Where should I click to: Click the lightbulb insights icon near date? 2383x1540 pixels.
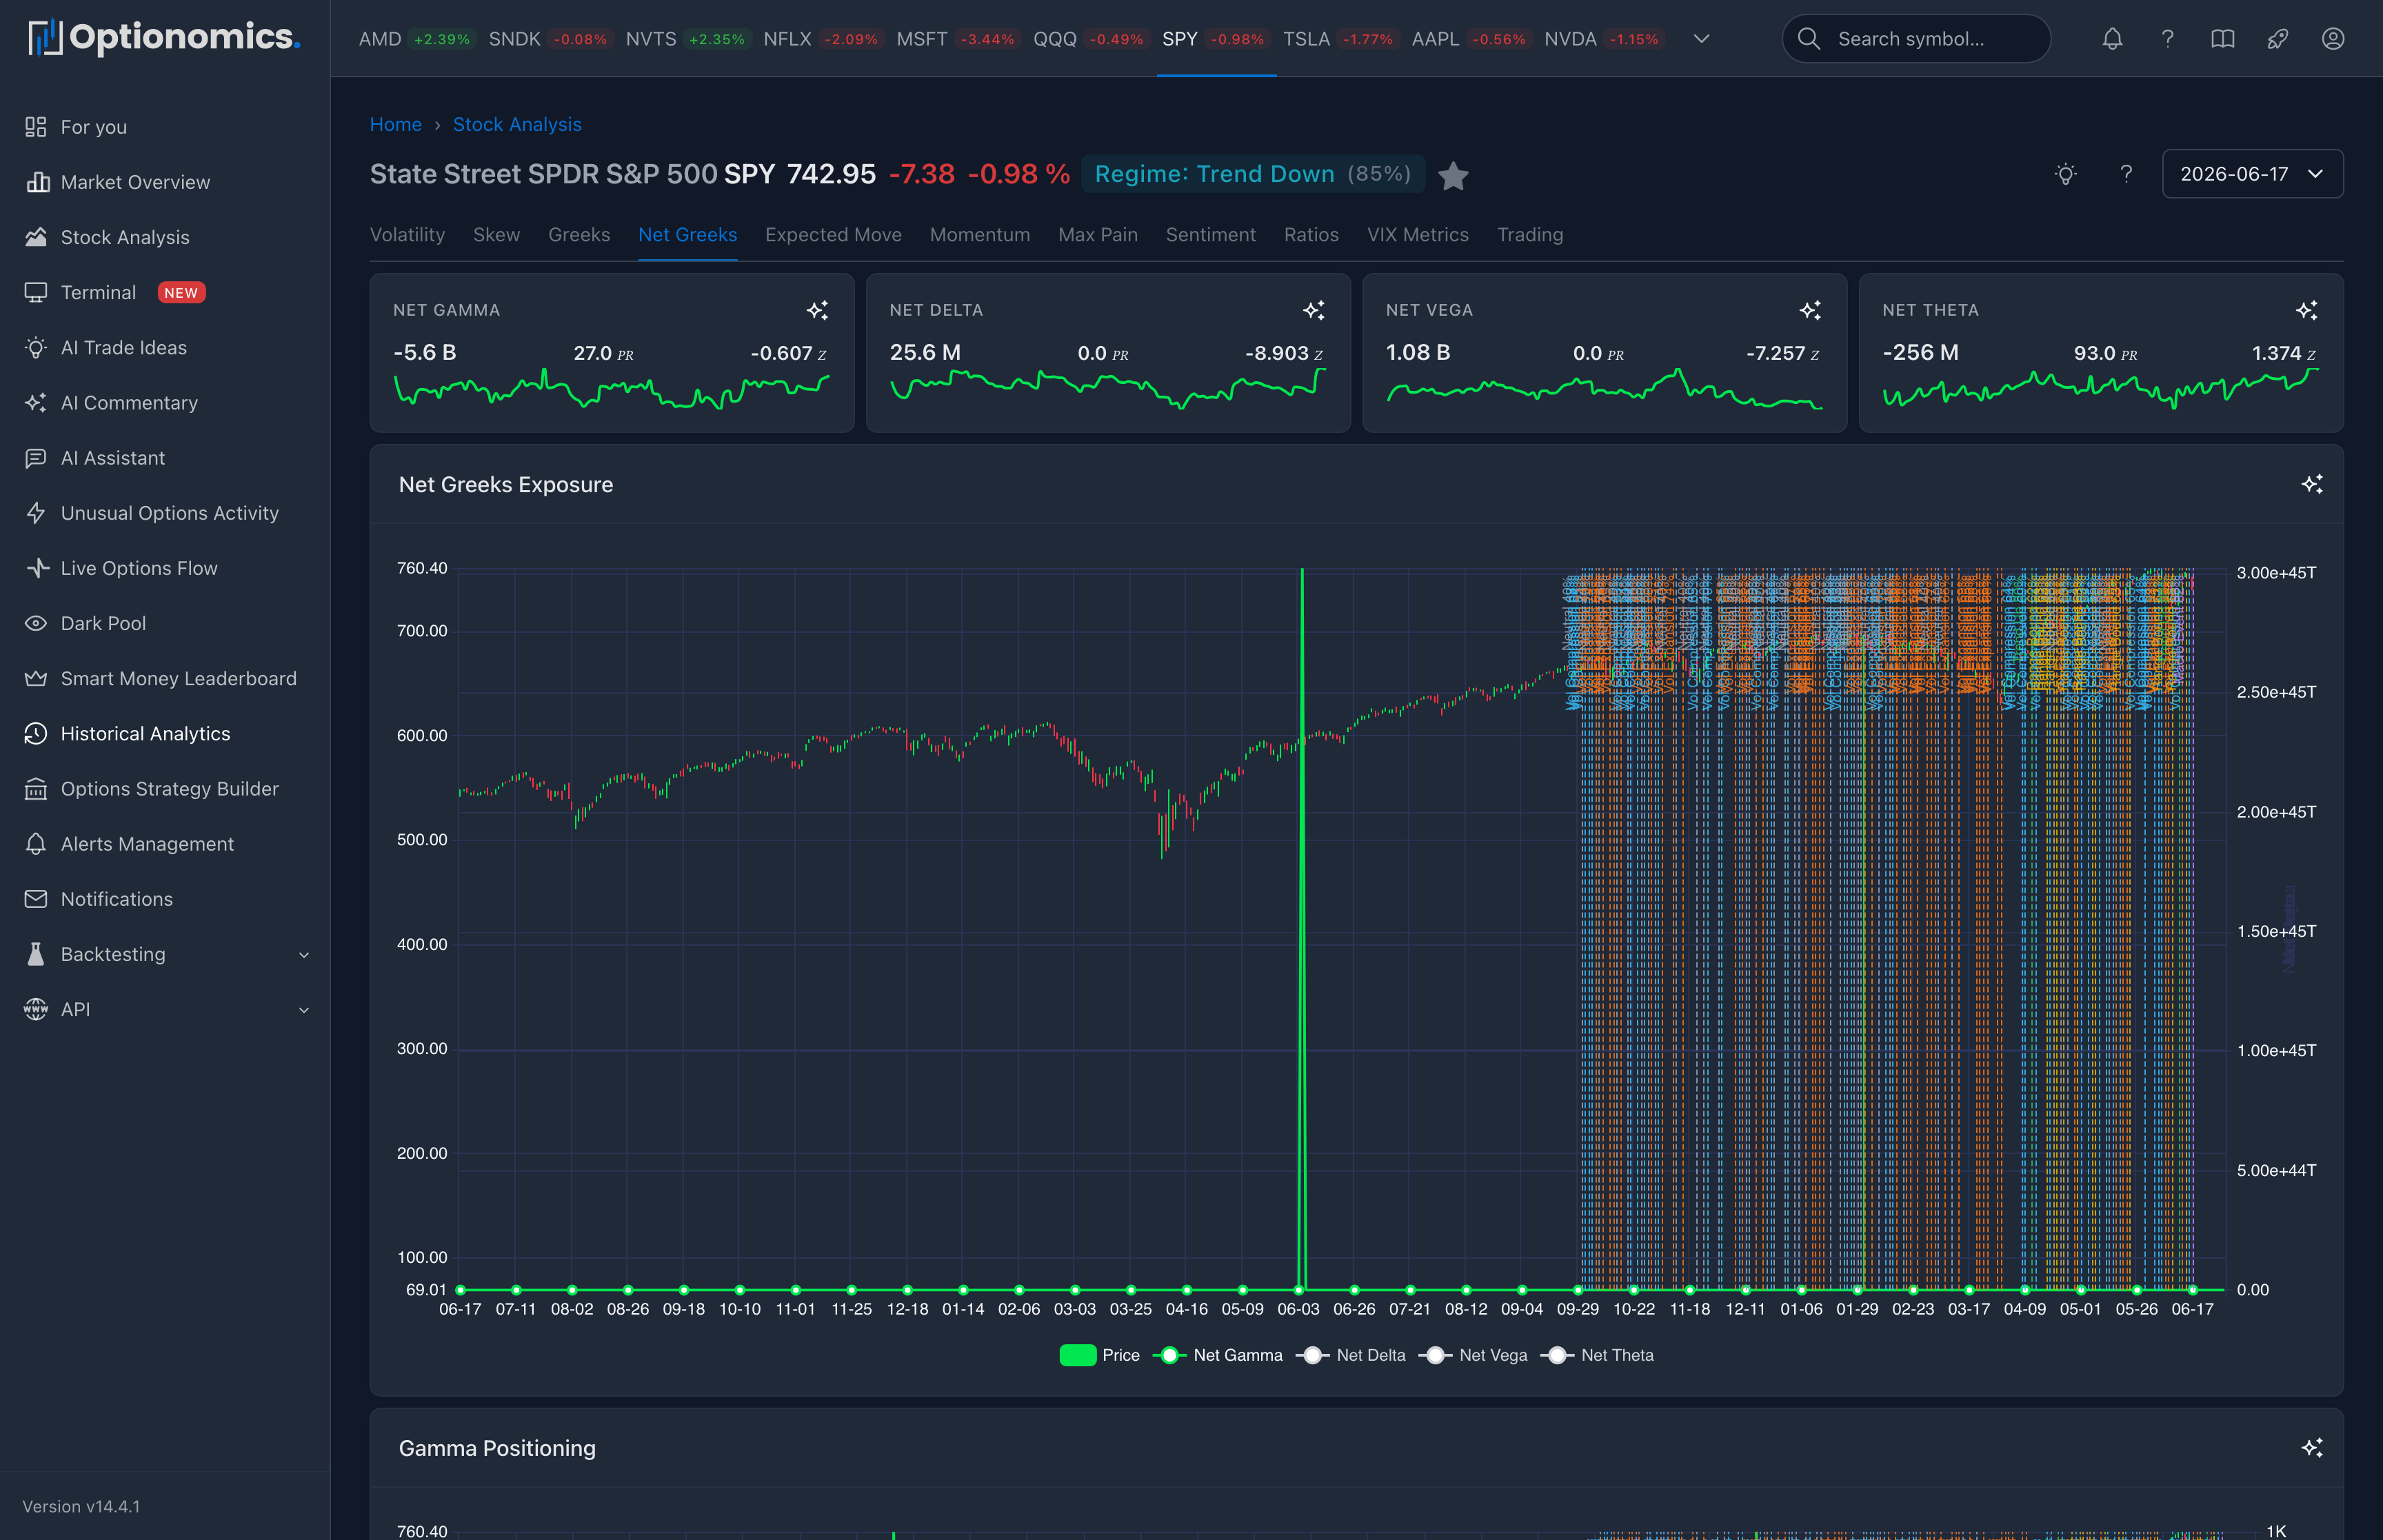point(2065,174)
